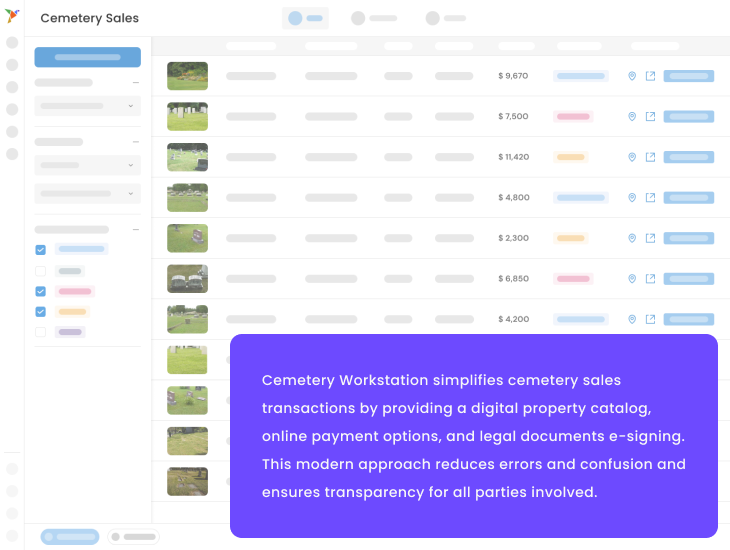The image size is (730, 550).
Task: Open the second sidebar filter dropdown
Action: (88, 165)
